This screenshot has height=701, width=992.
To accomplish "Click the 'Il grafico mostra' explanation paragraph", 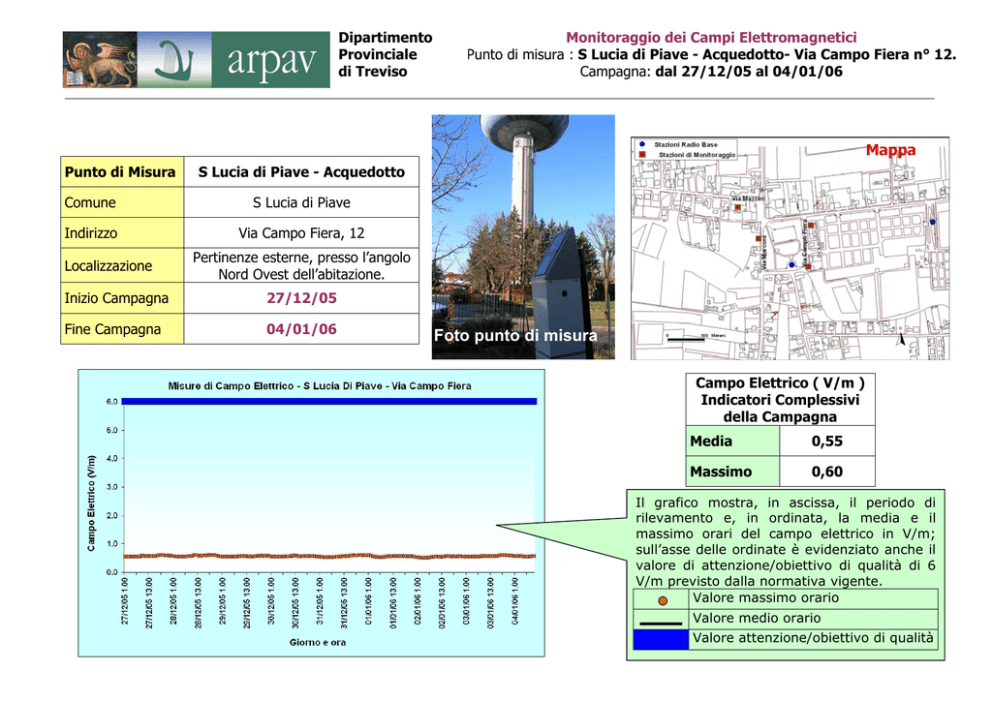I will (785, 542).
